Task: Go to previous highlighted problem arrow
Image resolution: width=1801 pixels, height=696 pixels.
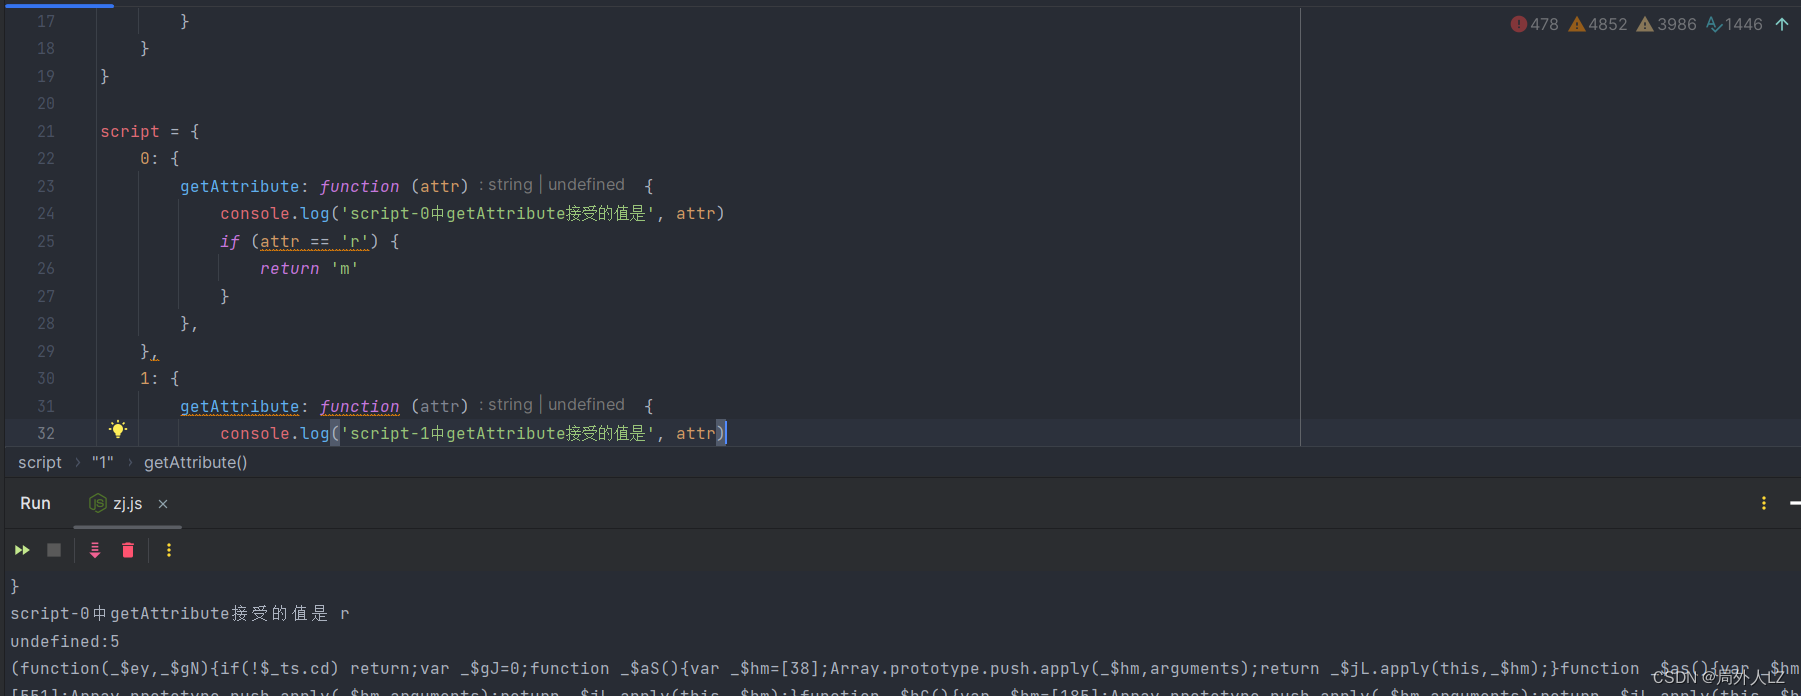Action: tap(1782, 24)
